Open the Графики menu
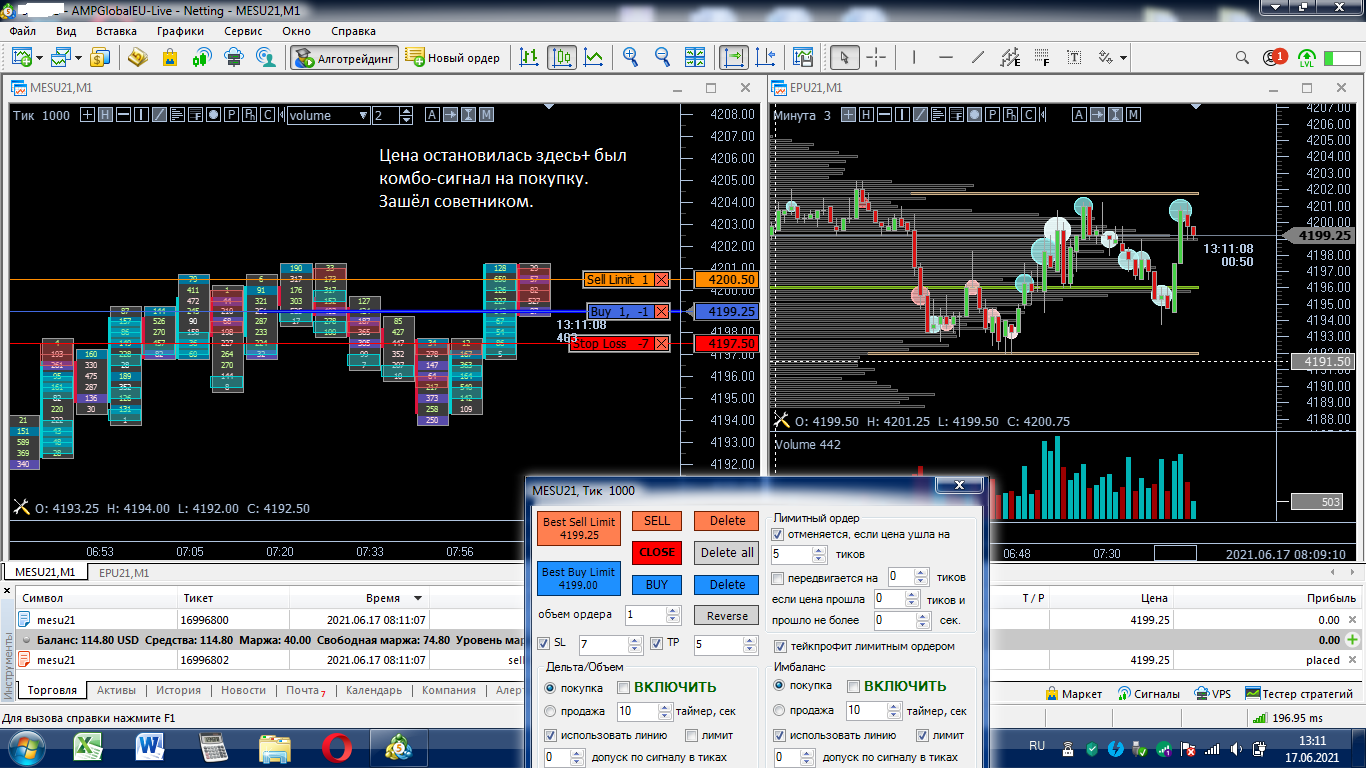This screenshot has width=1366, height=768. click(x=180, y=31)
